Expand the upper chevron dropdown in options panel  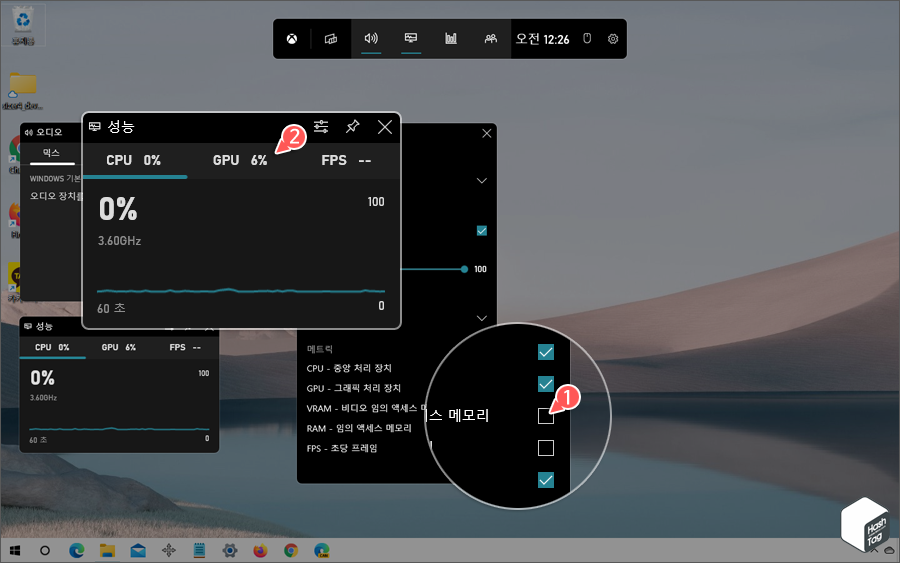point(482,181)
